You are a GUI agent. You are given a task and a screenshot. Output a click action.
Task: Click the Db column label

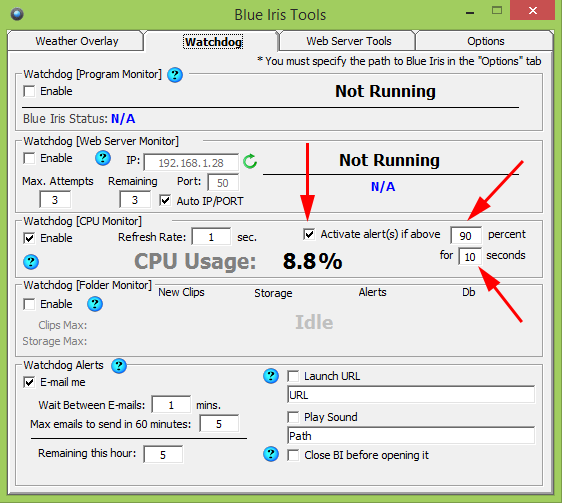(x=468, y=292)
